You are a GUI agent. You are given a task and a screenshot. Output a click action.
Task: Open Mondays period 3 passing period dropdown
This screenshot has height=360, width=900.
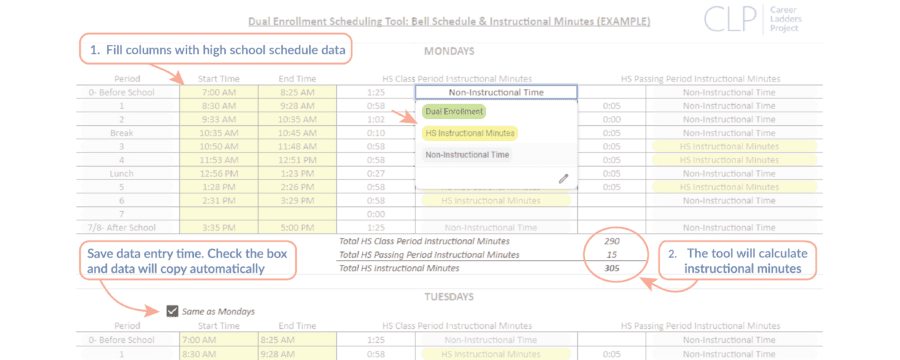[x=734, y=146]
